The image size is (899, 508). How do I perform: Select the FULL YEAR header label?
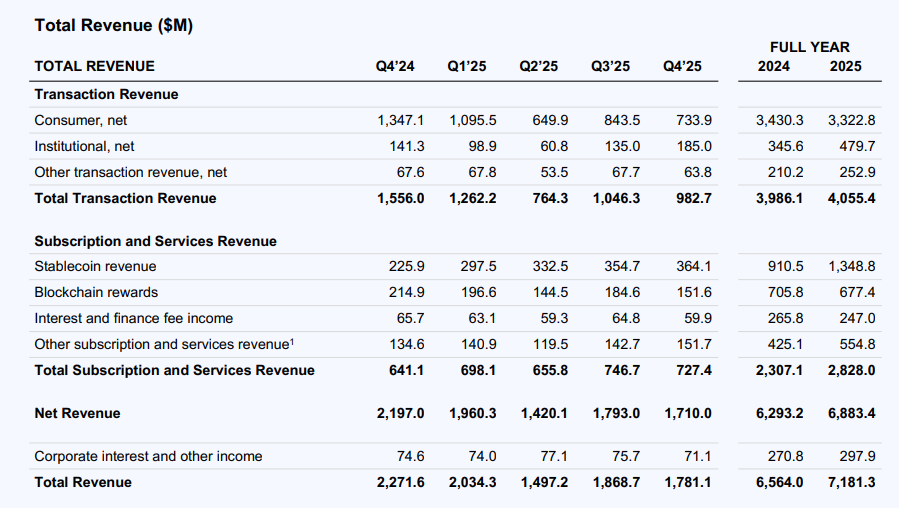pyautogui.click(x=809, y=47)
